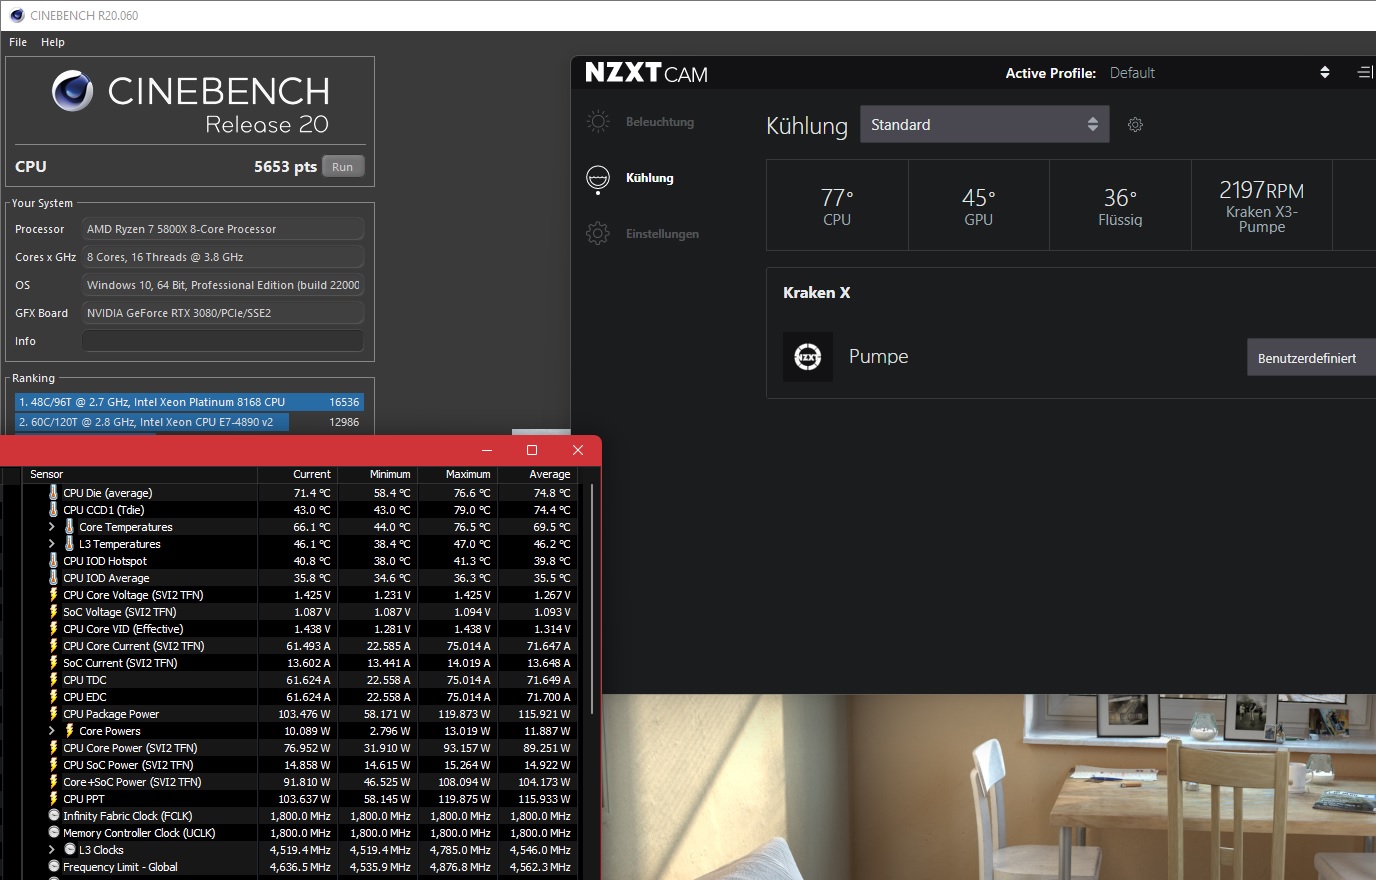This screenshot has width=1376, height=880.
Task: Select the Processor field value
Action: point(222,229)
